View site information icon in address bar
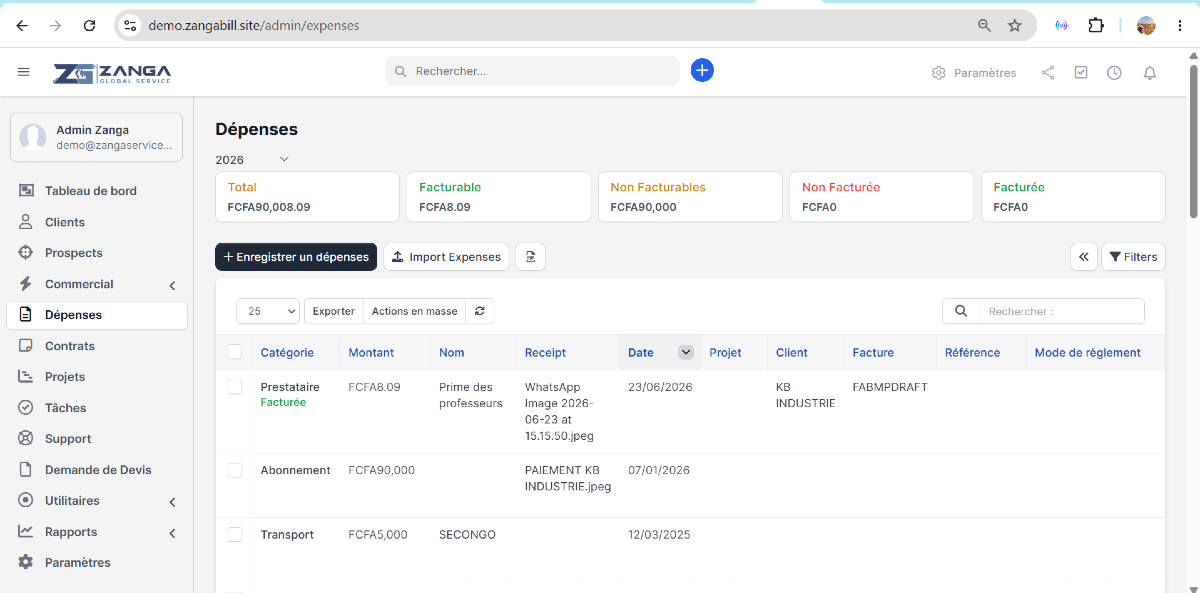Image resolution: width=1200 pixels, height=593 pixels. (130, 25)
